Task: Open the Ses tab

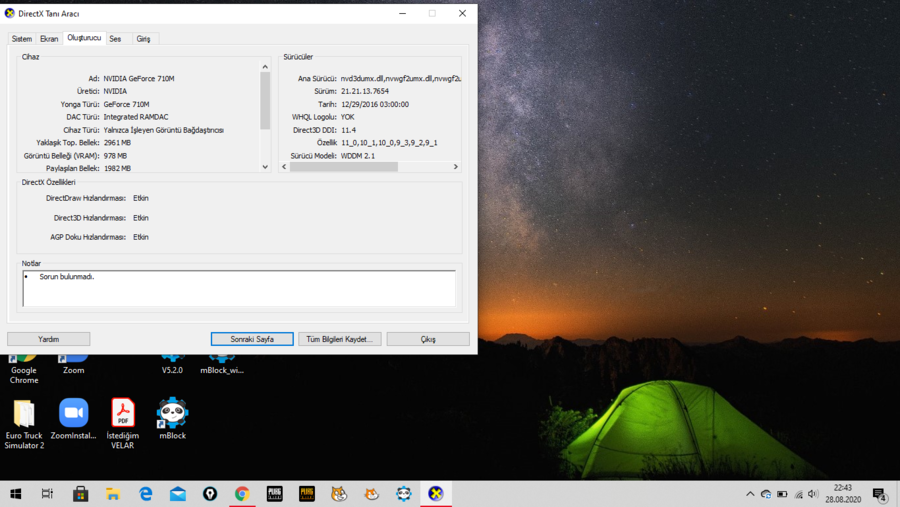Action: point(115,39)
